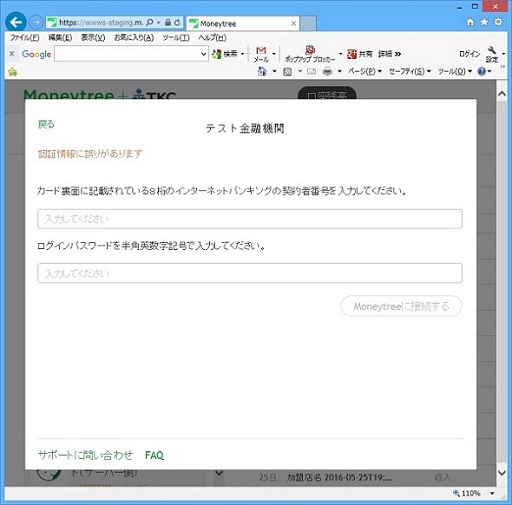Open a new blank tab
Screen dimensions: 512x505
pos(308,23)
